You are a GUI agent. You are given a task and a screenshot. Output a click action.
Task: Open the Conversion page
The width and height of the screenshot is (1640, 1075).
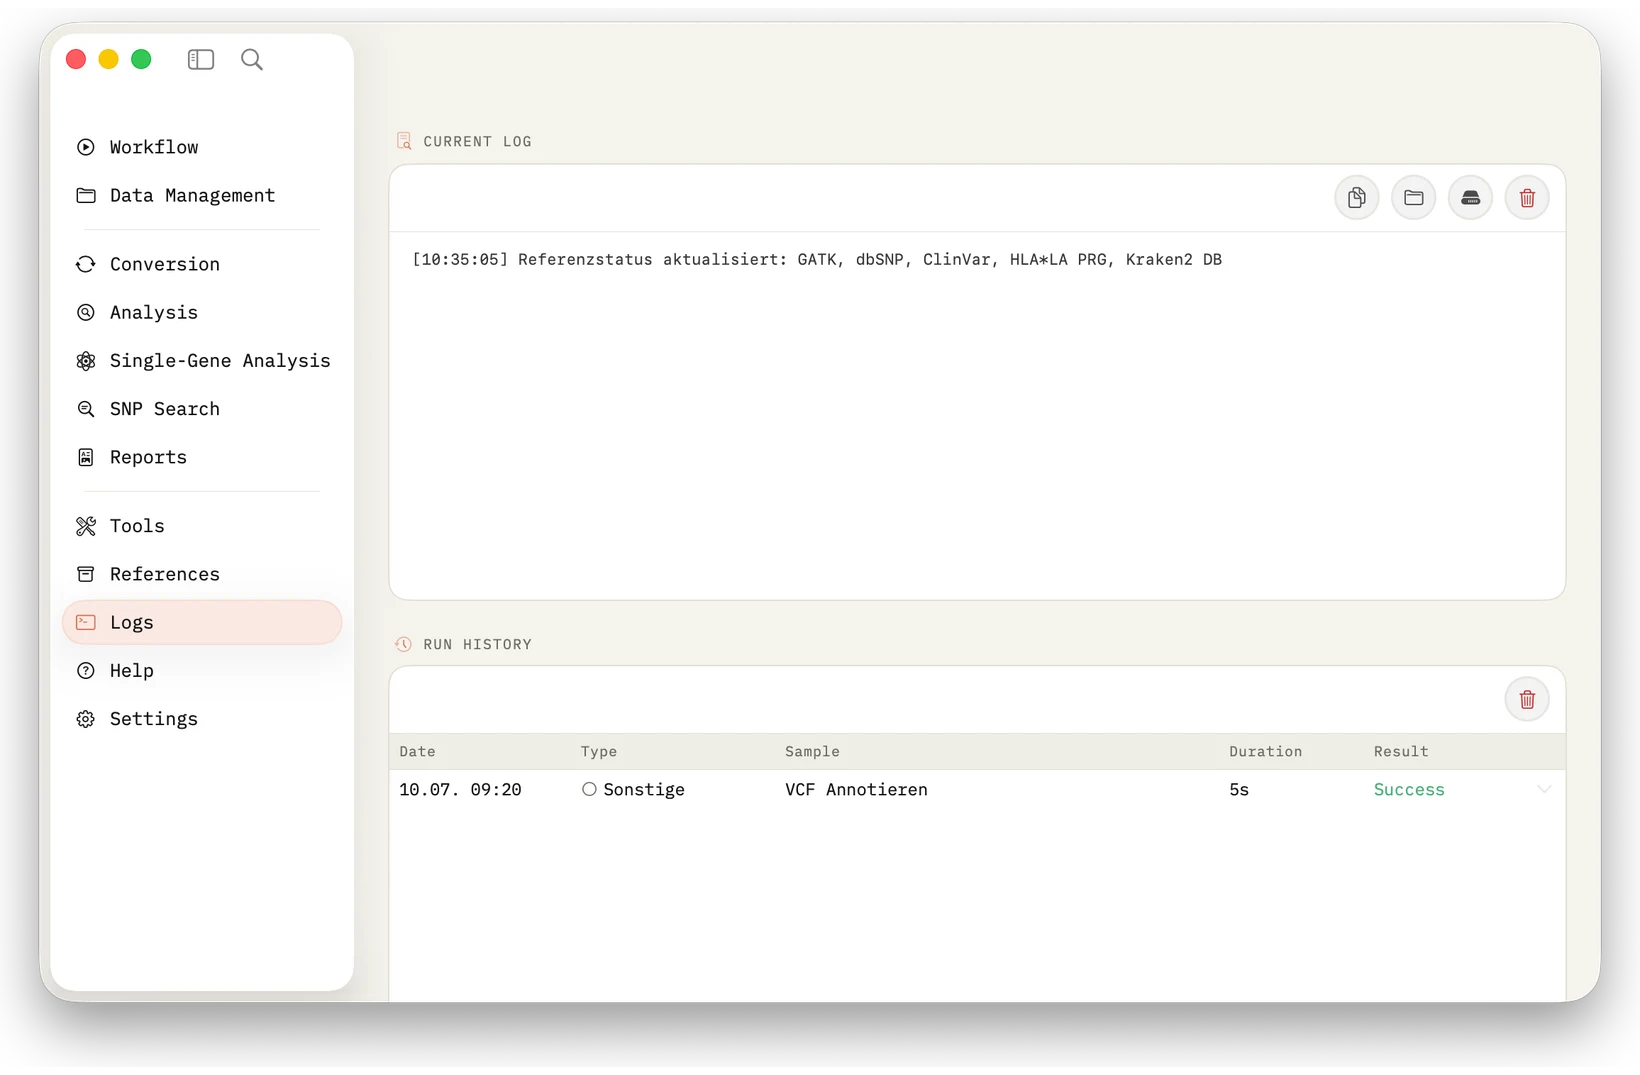tap(202, 264)
